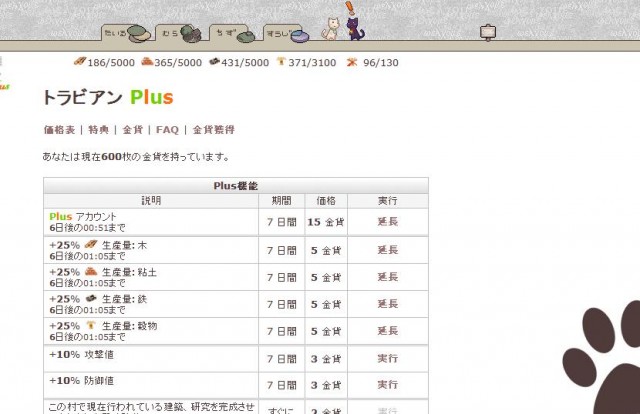Click the crop resource icon at top
Image resolution: width=640 pixels, height=414 pixels.
coord(281,62)
